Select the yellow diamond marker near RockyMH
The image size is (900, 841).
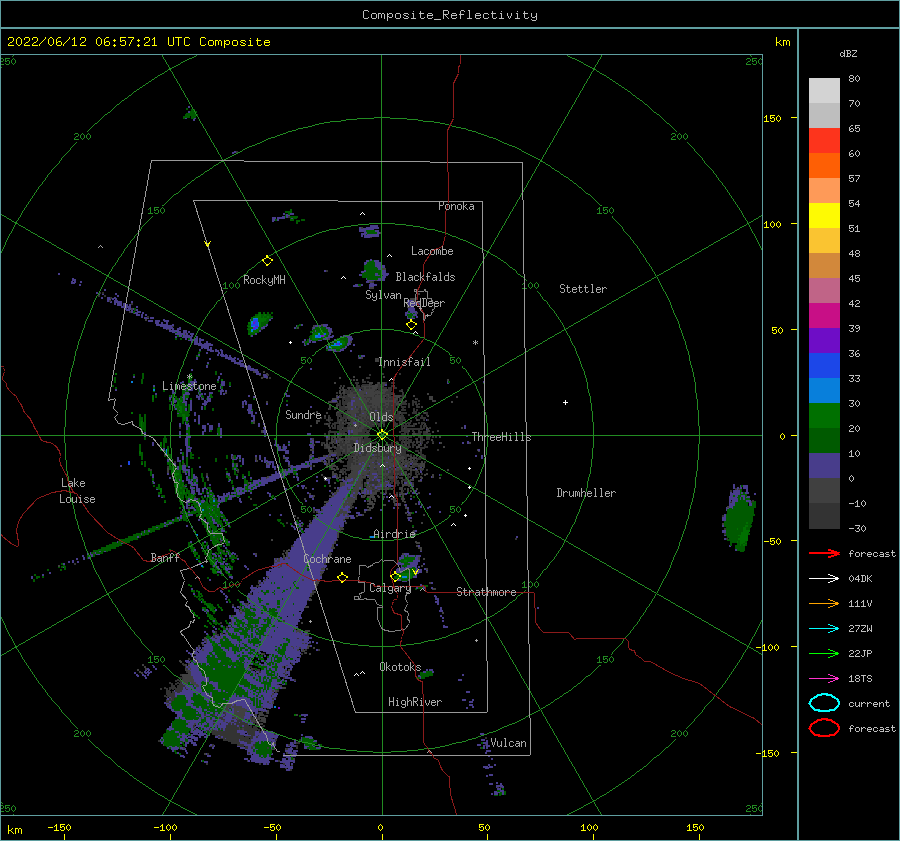267,261
